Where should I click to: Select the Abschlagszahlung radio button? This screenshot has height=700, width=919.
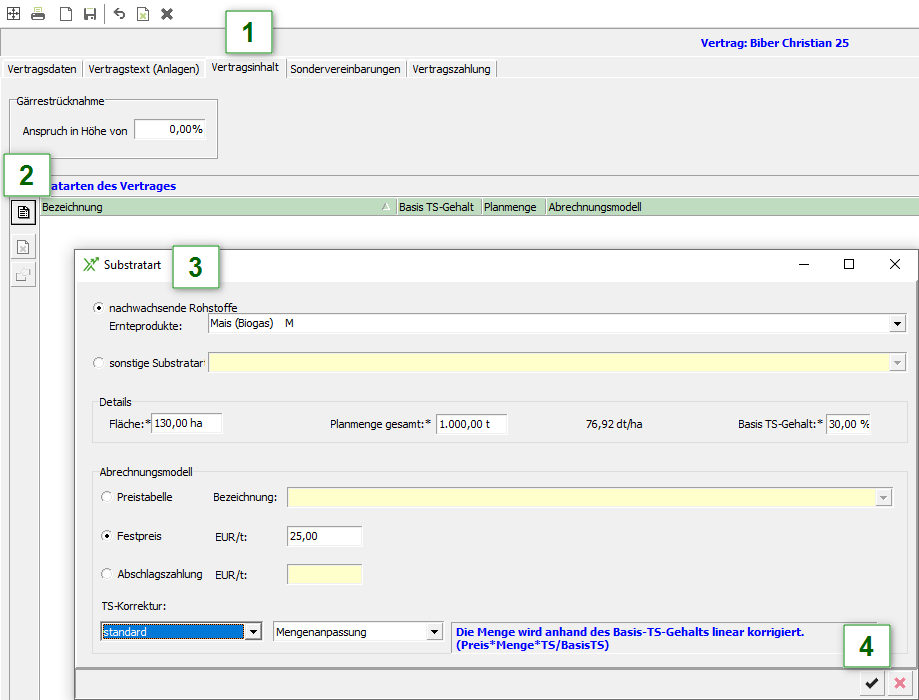[107, 574]
